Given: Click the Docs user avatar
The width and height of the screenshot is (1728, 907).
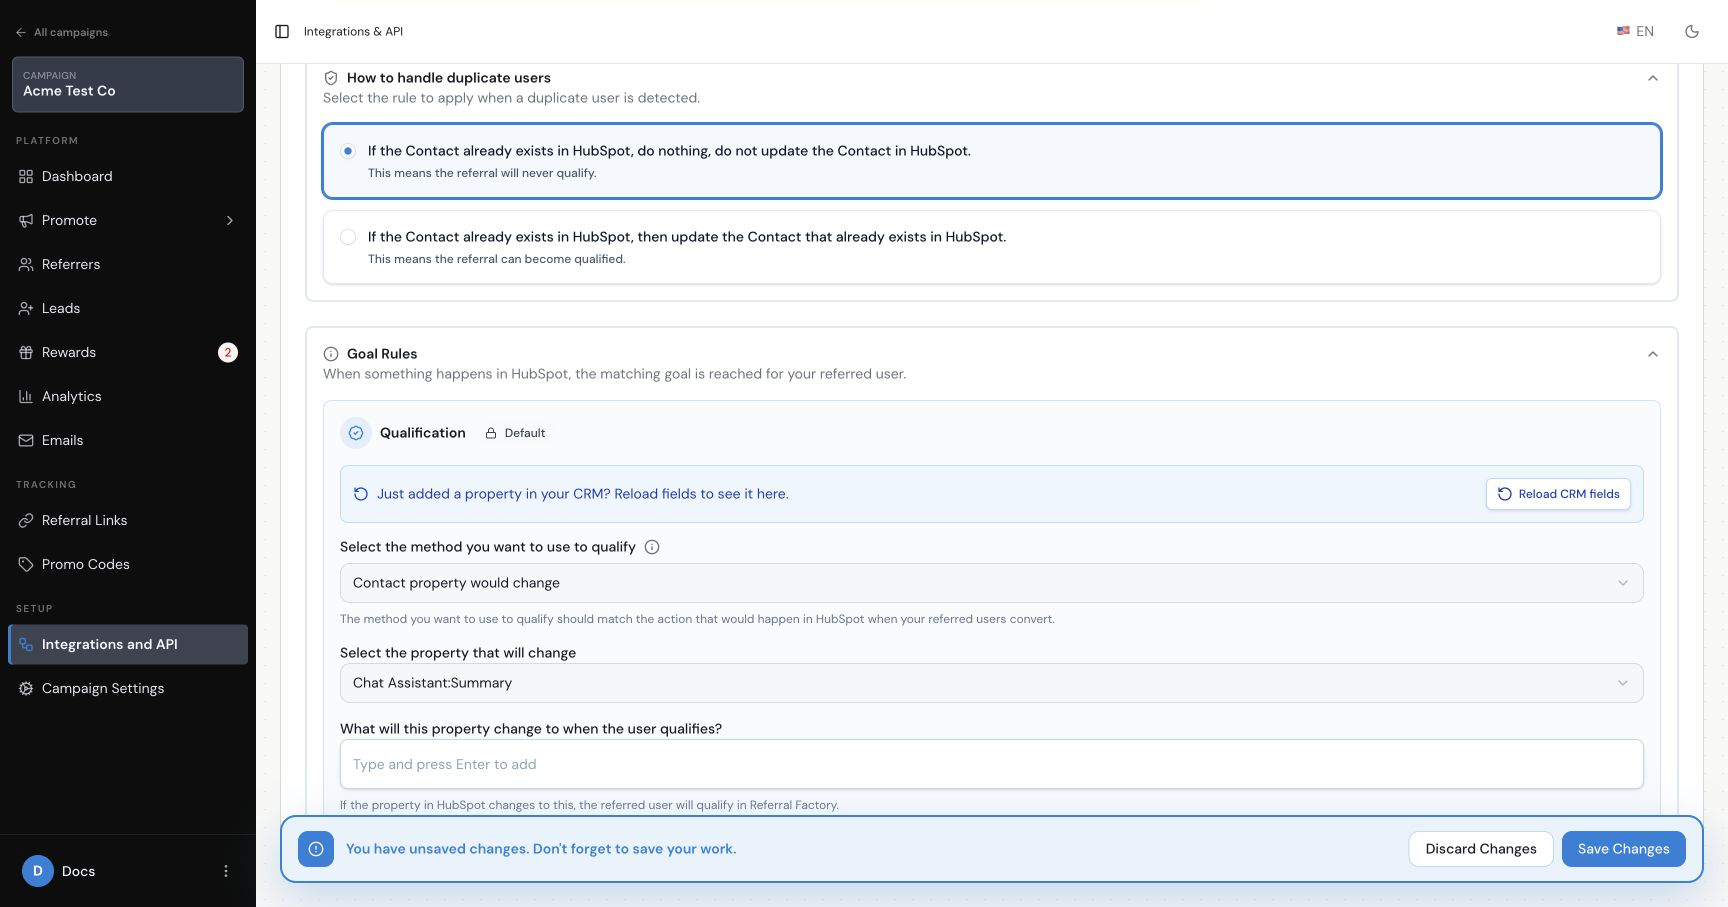Looking at the screenshot, I should (x=38, y=871).
